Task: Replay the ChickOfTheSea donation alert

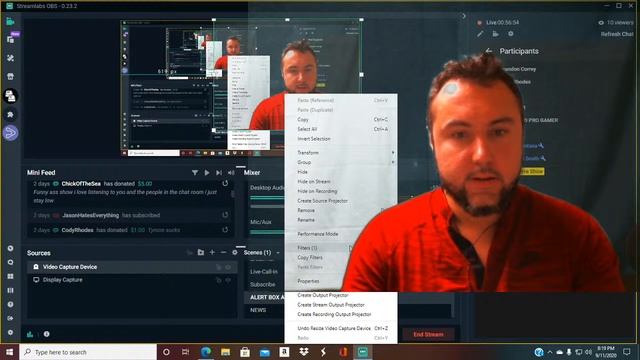Action: point(225,184)
